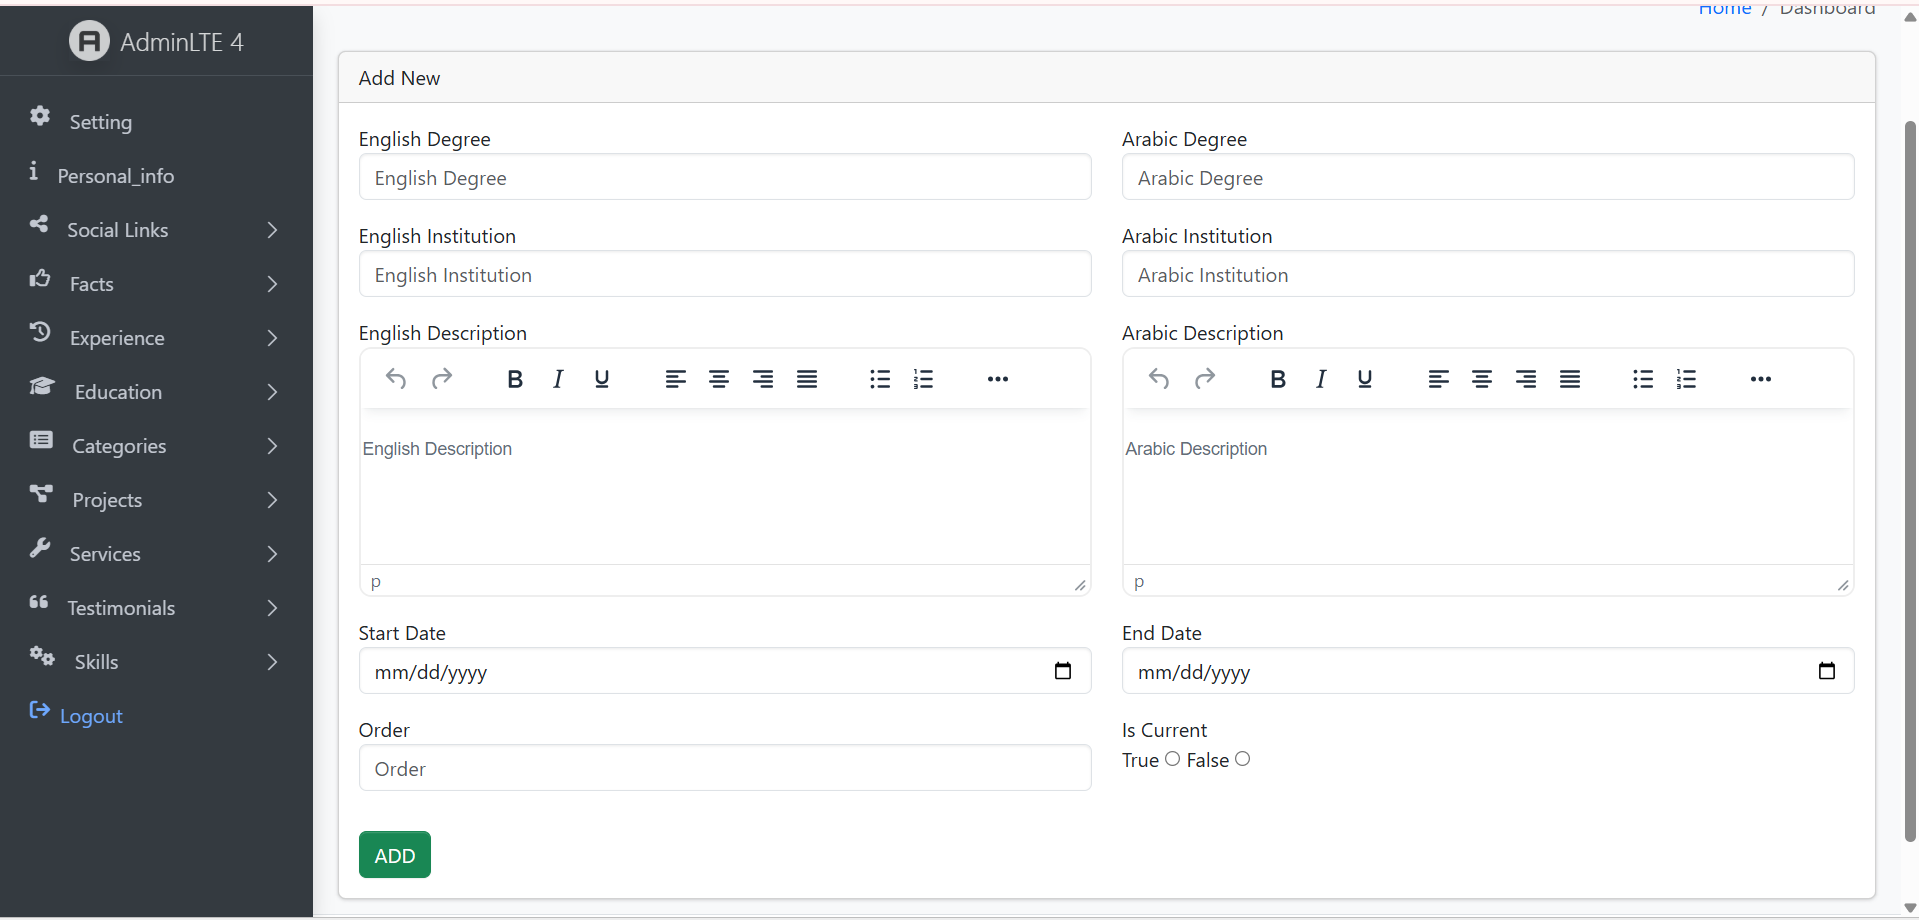
Task: Click the Skills gears icon
Action: (42, 655)
